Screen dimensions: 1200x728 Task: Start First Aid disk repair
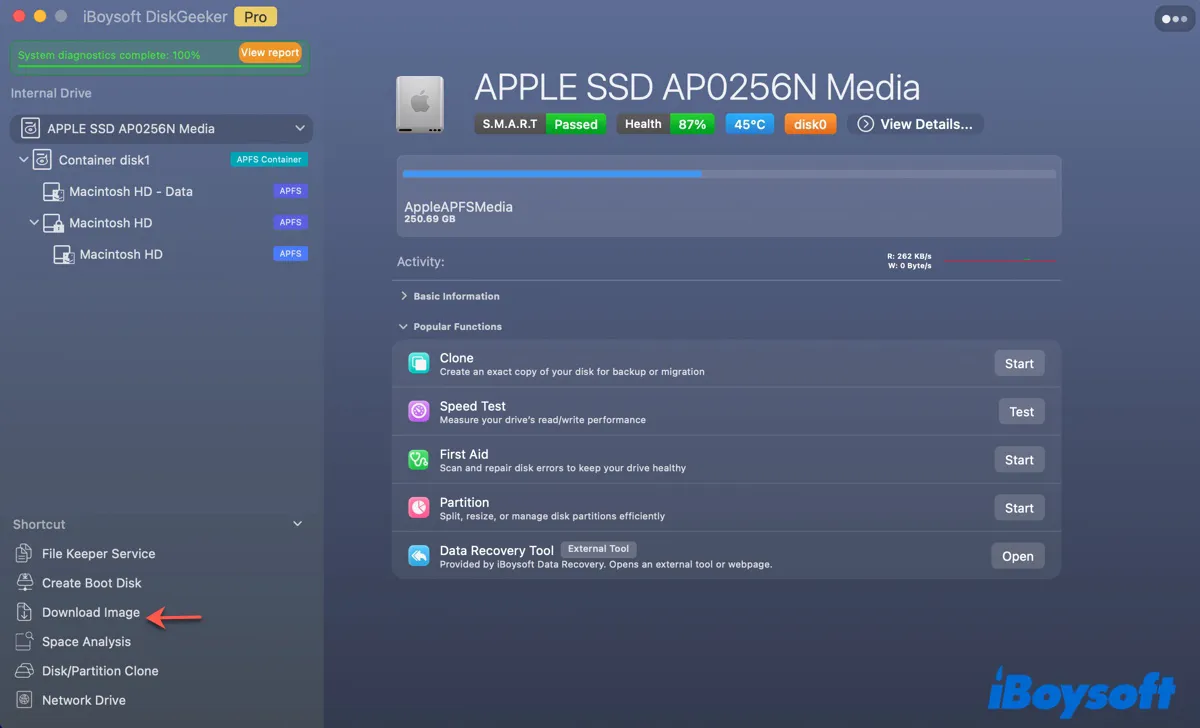pyautogui.click(x=1019, y=460)
